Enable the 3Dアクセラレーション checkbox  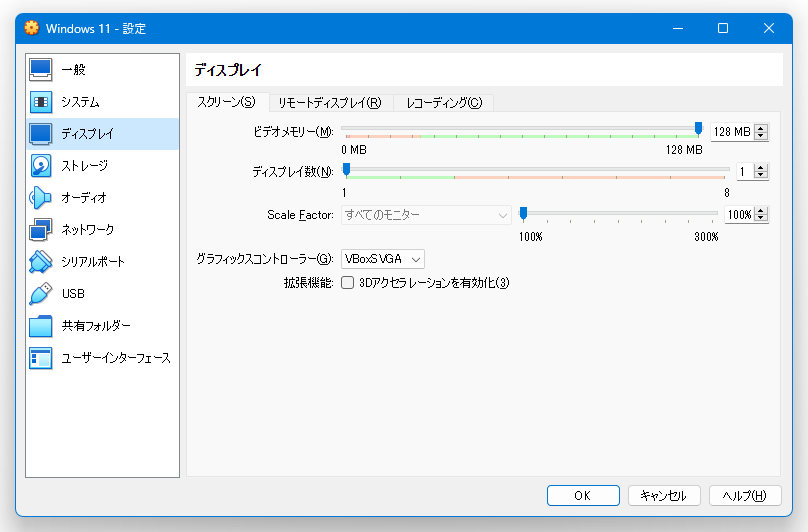click(x=348, y=282)
